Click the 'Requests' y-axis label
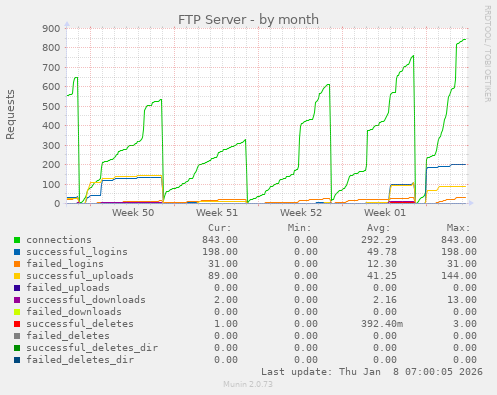Image resolution: width=497 pixels, height=395 pixels. 10,114
